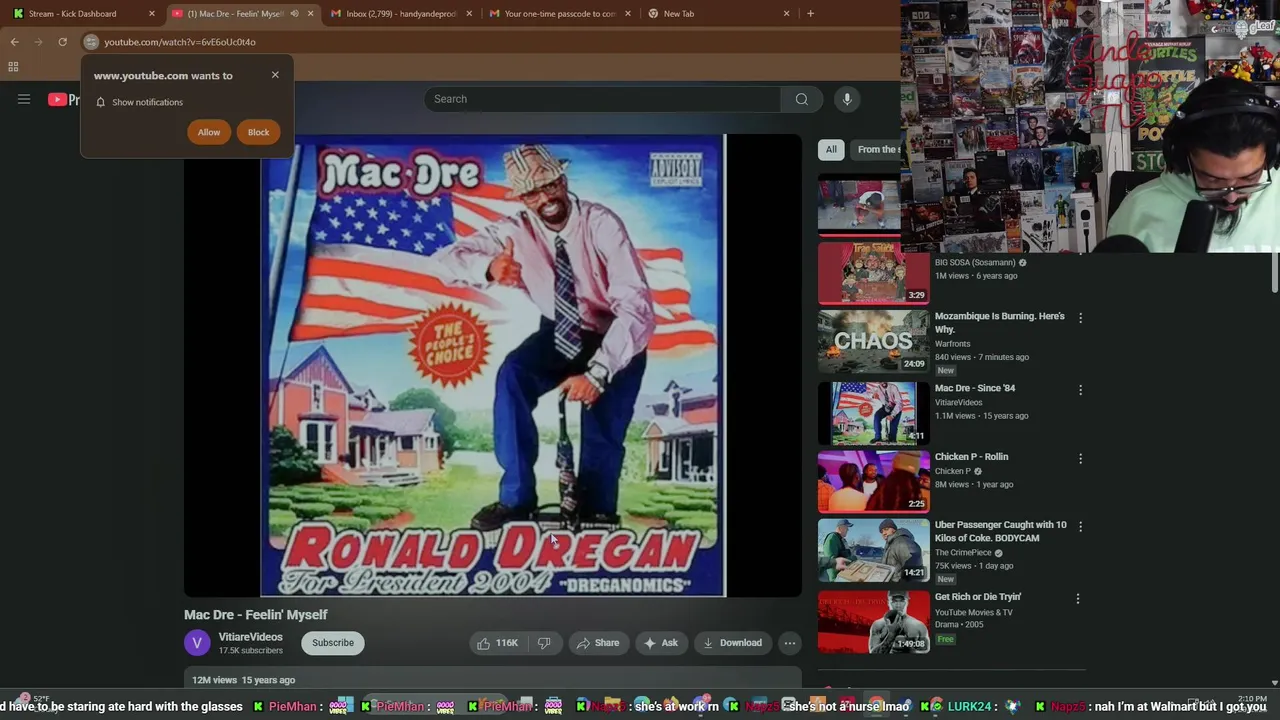This screenshot has width=1280, height=720.
Task: Click the Mac Dre video player
Action: 493,365
